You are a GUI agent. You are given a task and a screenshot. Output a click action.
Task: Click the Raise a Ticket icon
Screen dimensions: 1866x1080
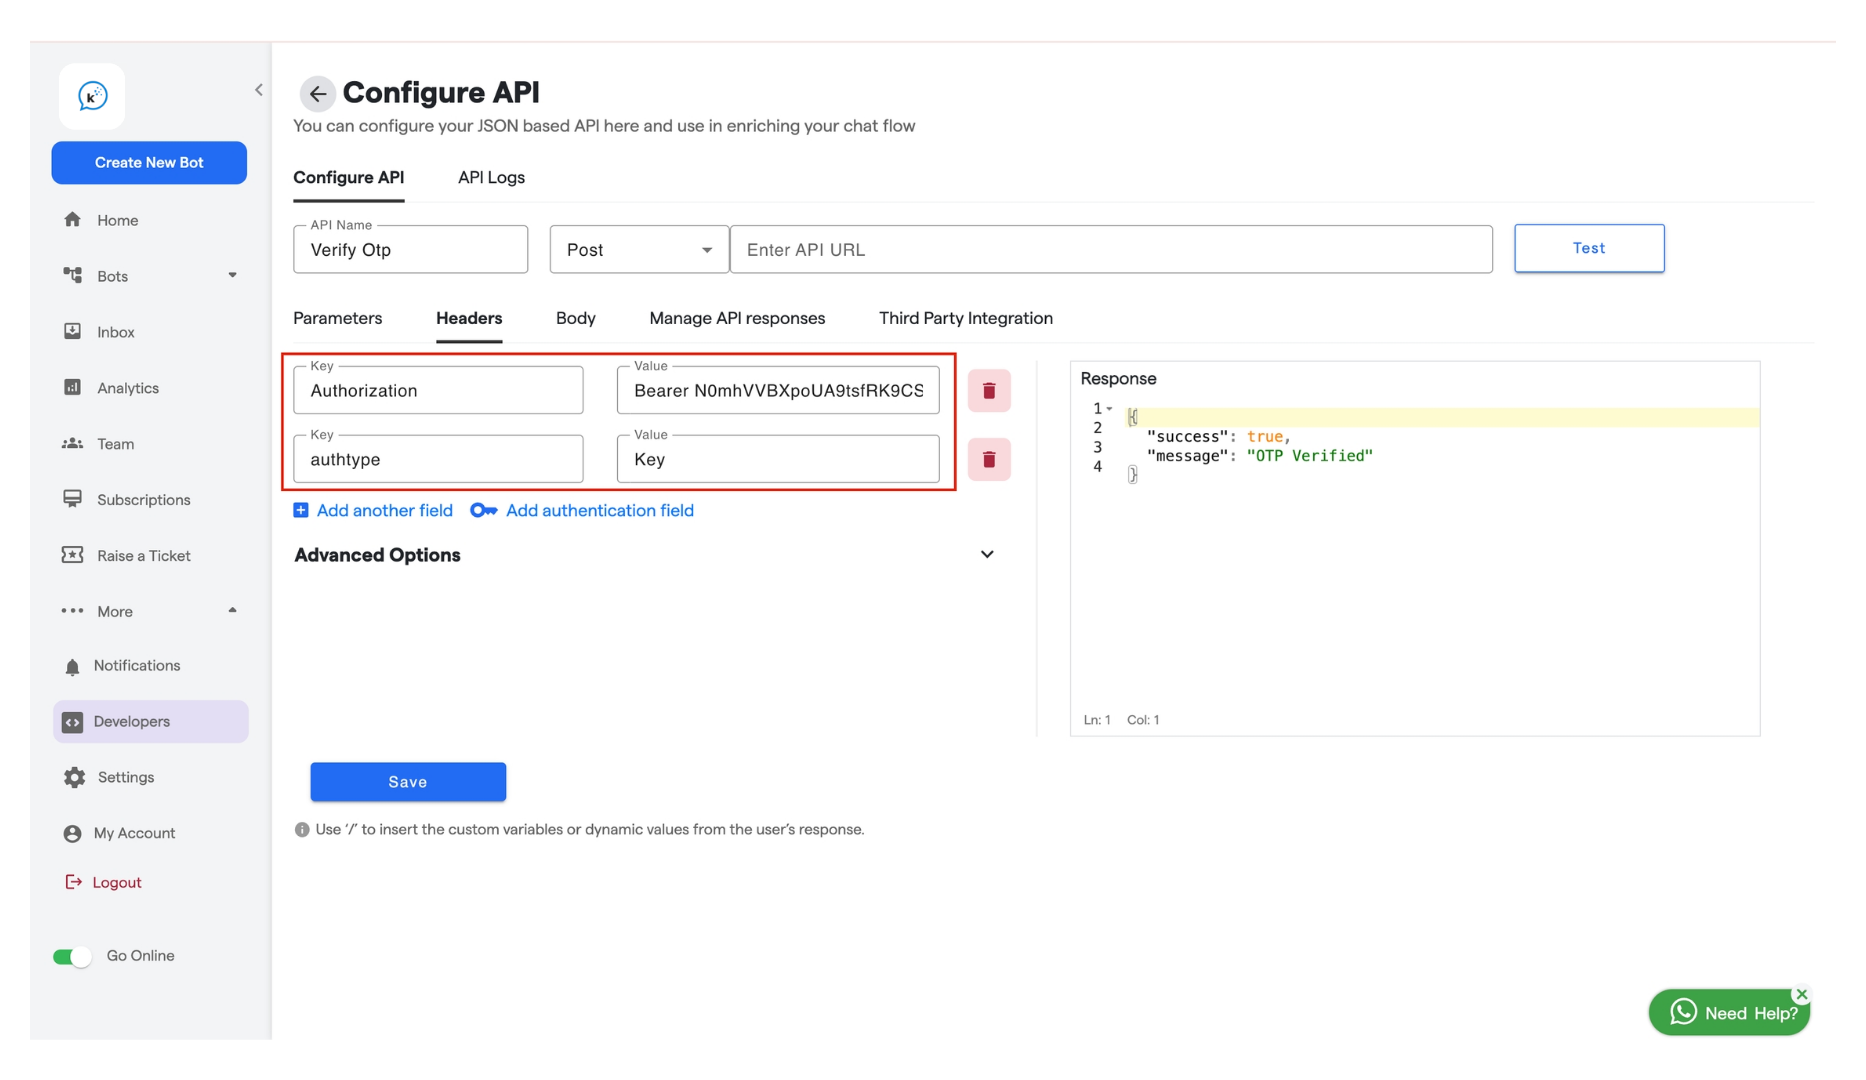click(x=72, y=555)
